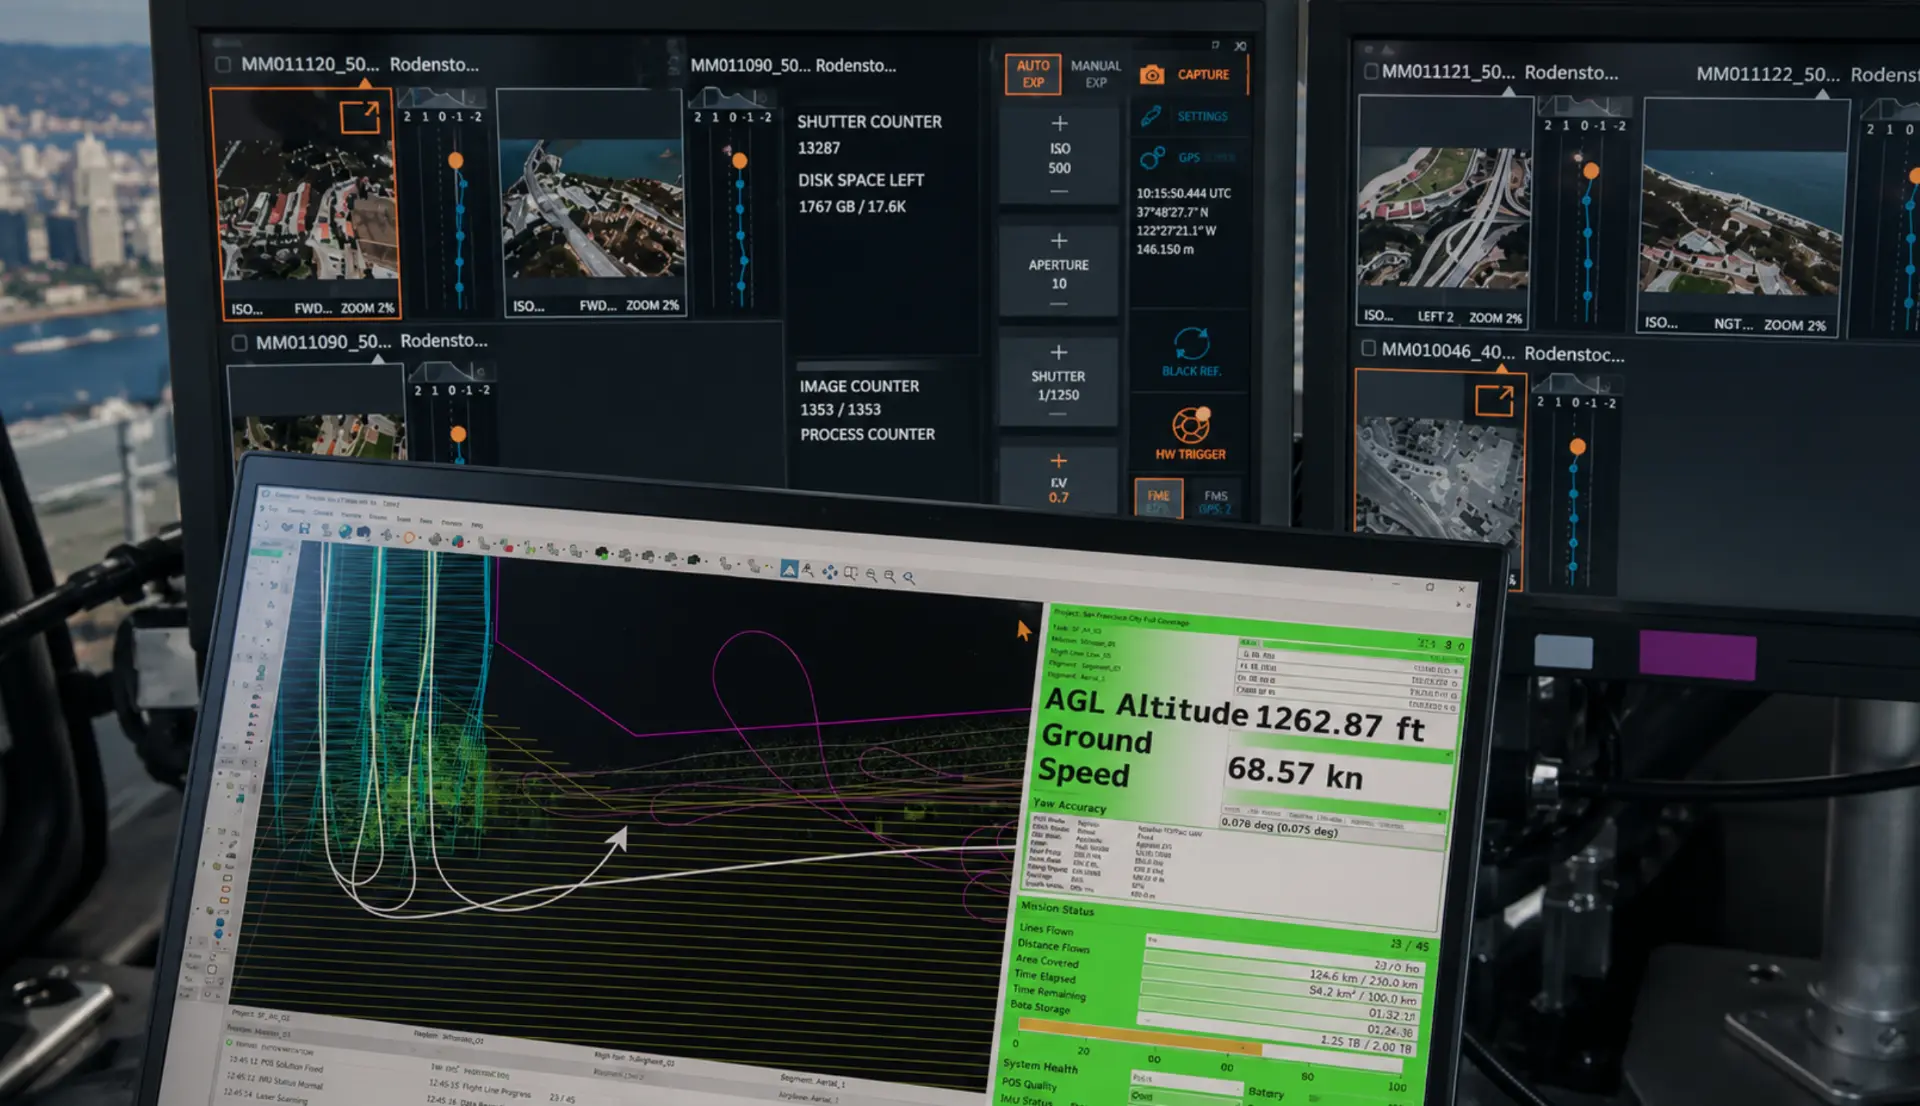Click exposure slider knob of top MM011090_50 image

(740, 161)
